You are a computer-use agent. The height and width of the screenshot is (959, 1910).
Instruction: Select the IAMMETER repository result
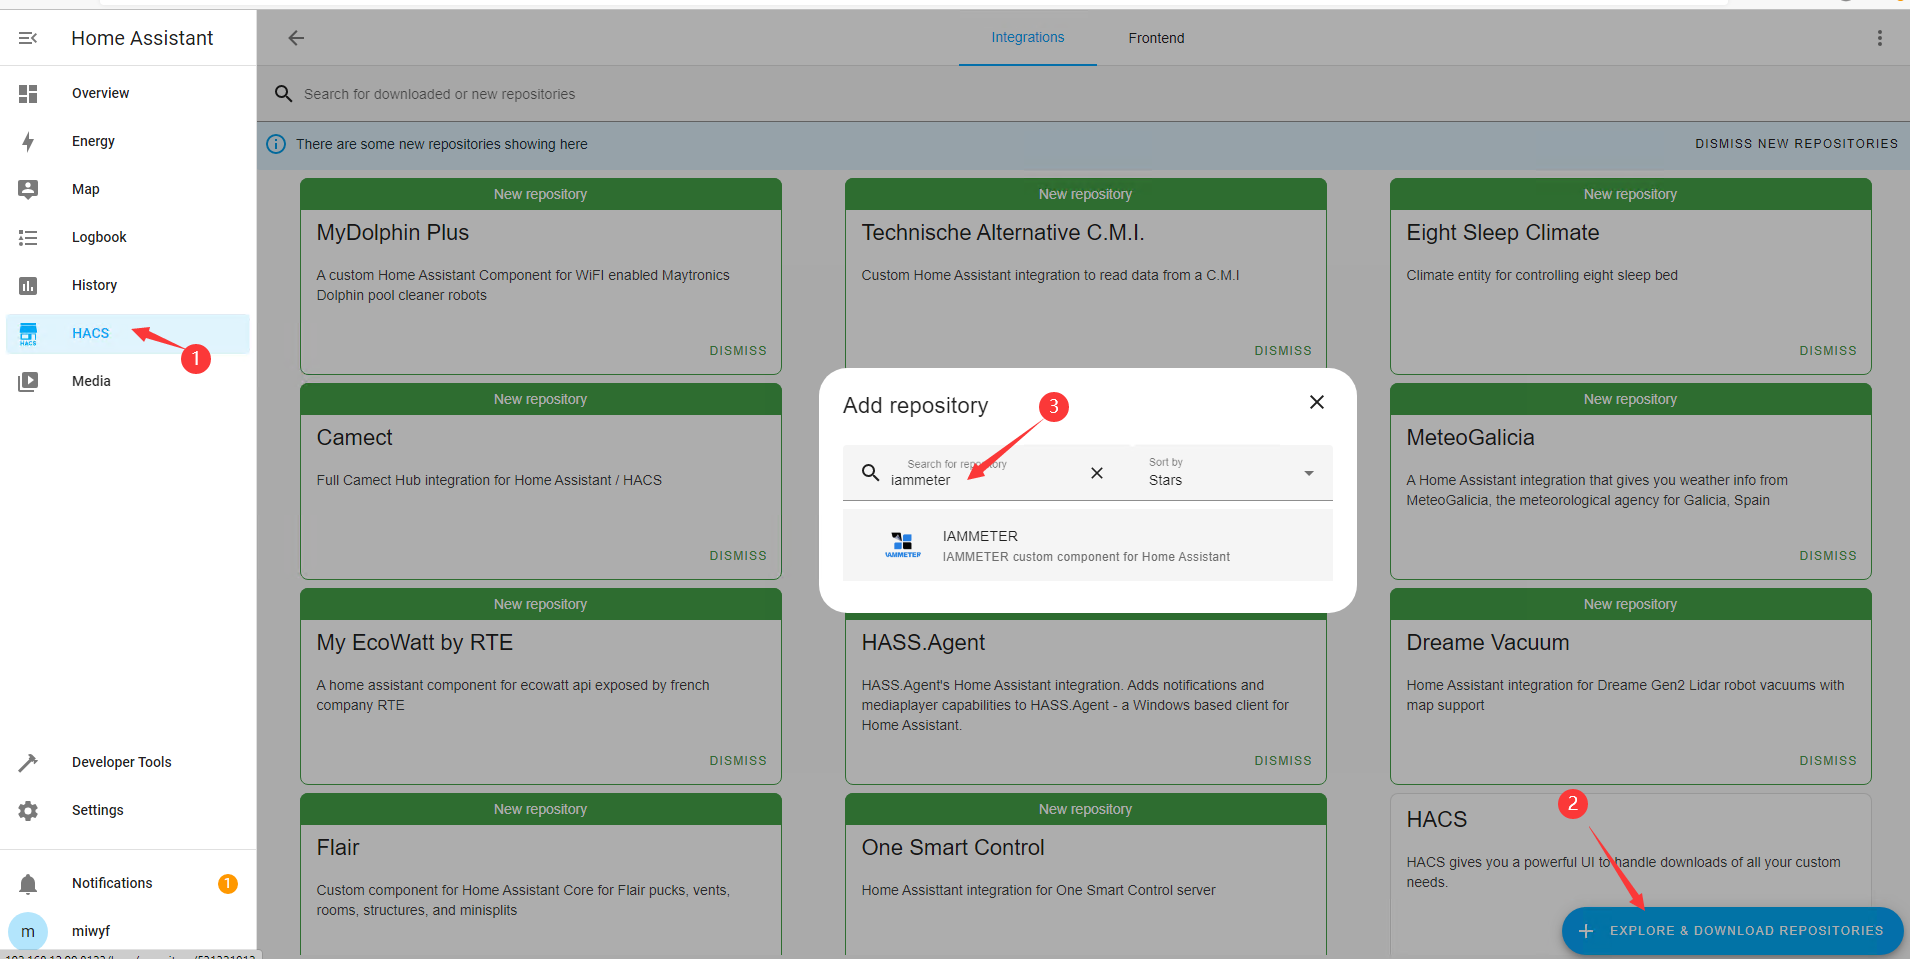[1087, 546]
